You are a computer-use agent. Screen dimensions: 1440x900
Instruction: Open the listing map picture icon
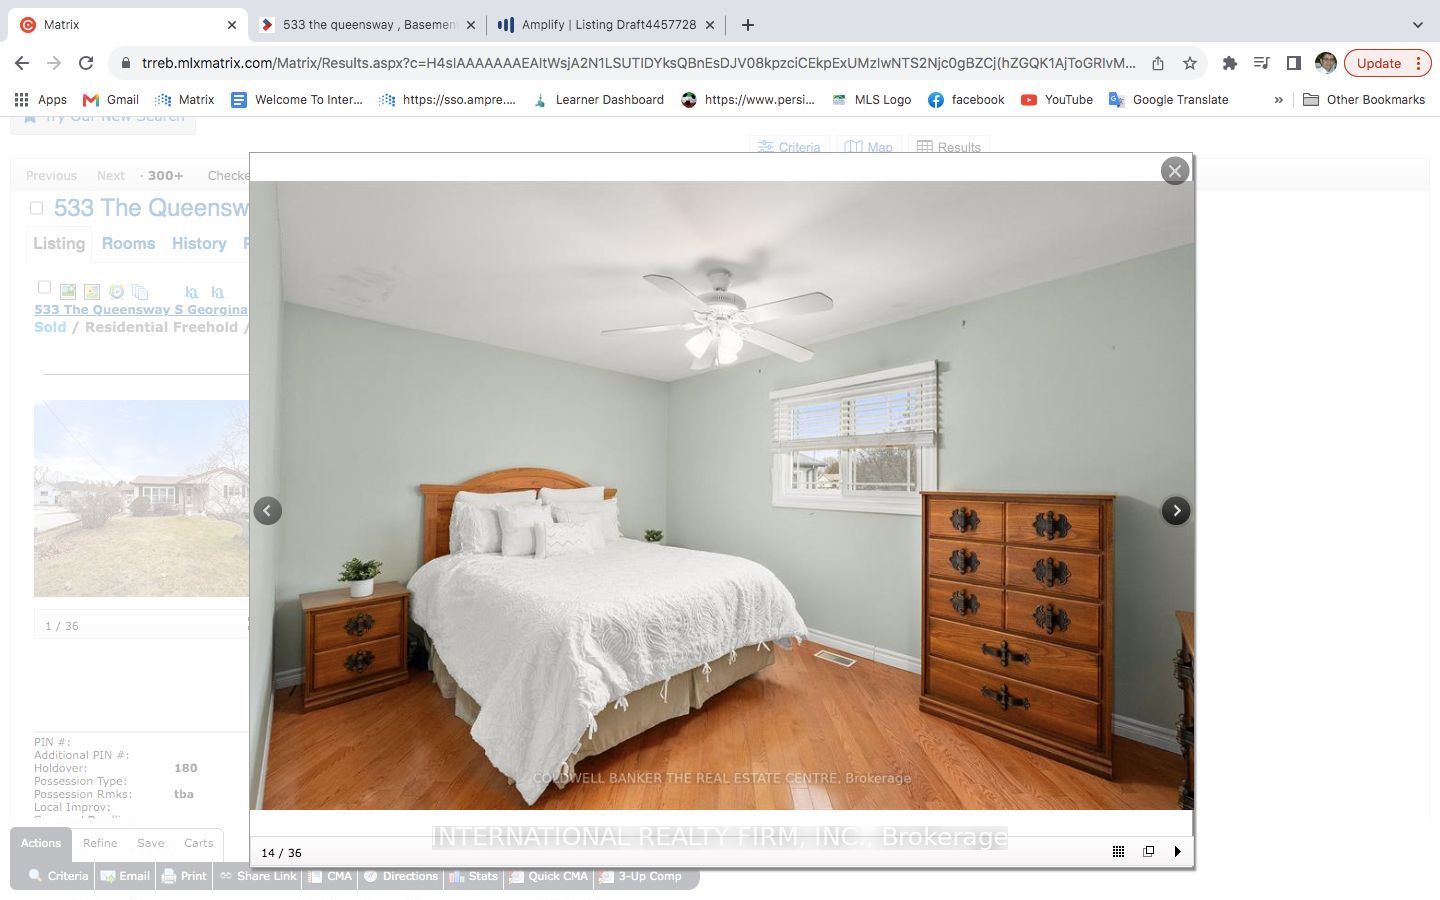tap(92, 292)
